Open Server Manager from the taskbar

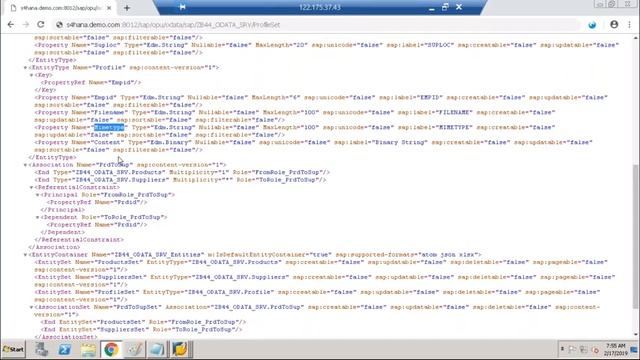(41, 349)
